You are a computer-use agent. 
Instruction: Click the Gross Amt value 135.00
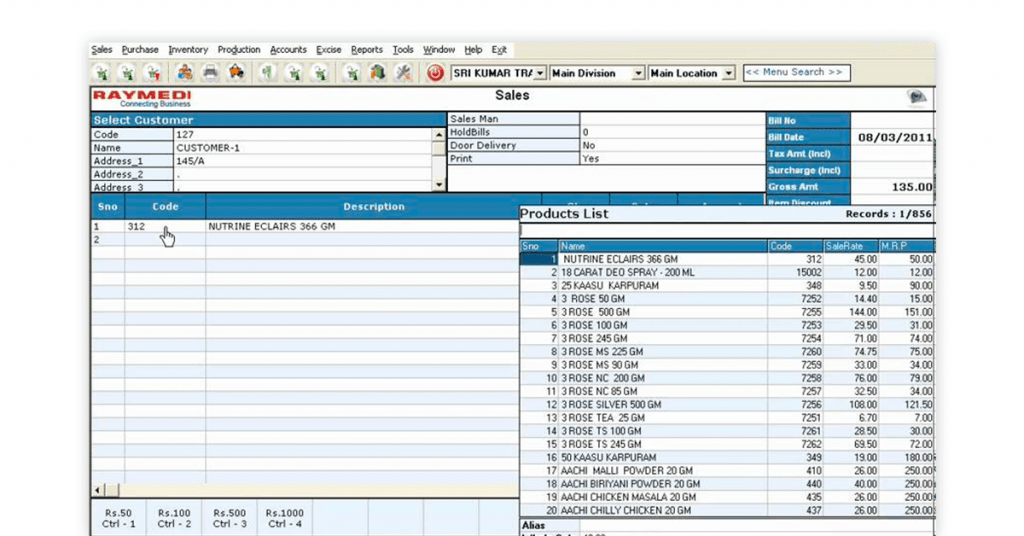tap(912, 187)
